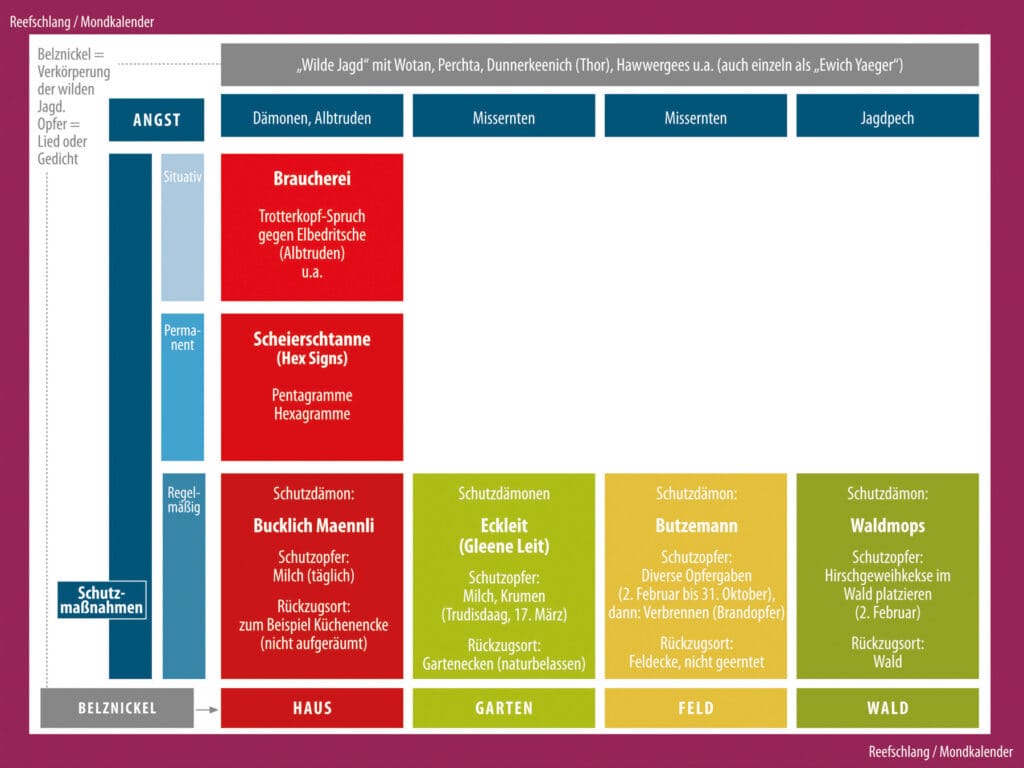Select the Scheierschtanne (Hex Signs) box
This screenshot has height=768, width=1024.
click(312, 387)
